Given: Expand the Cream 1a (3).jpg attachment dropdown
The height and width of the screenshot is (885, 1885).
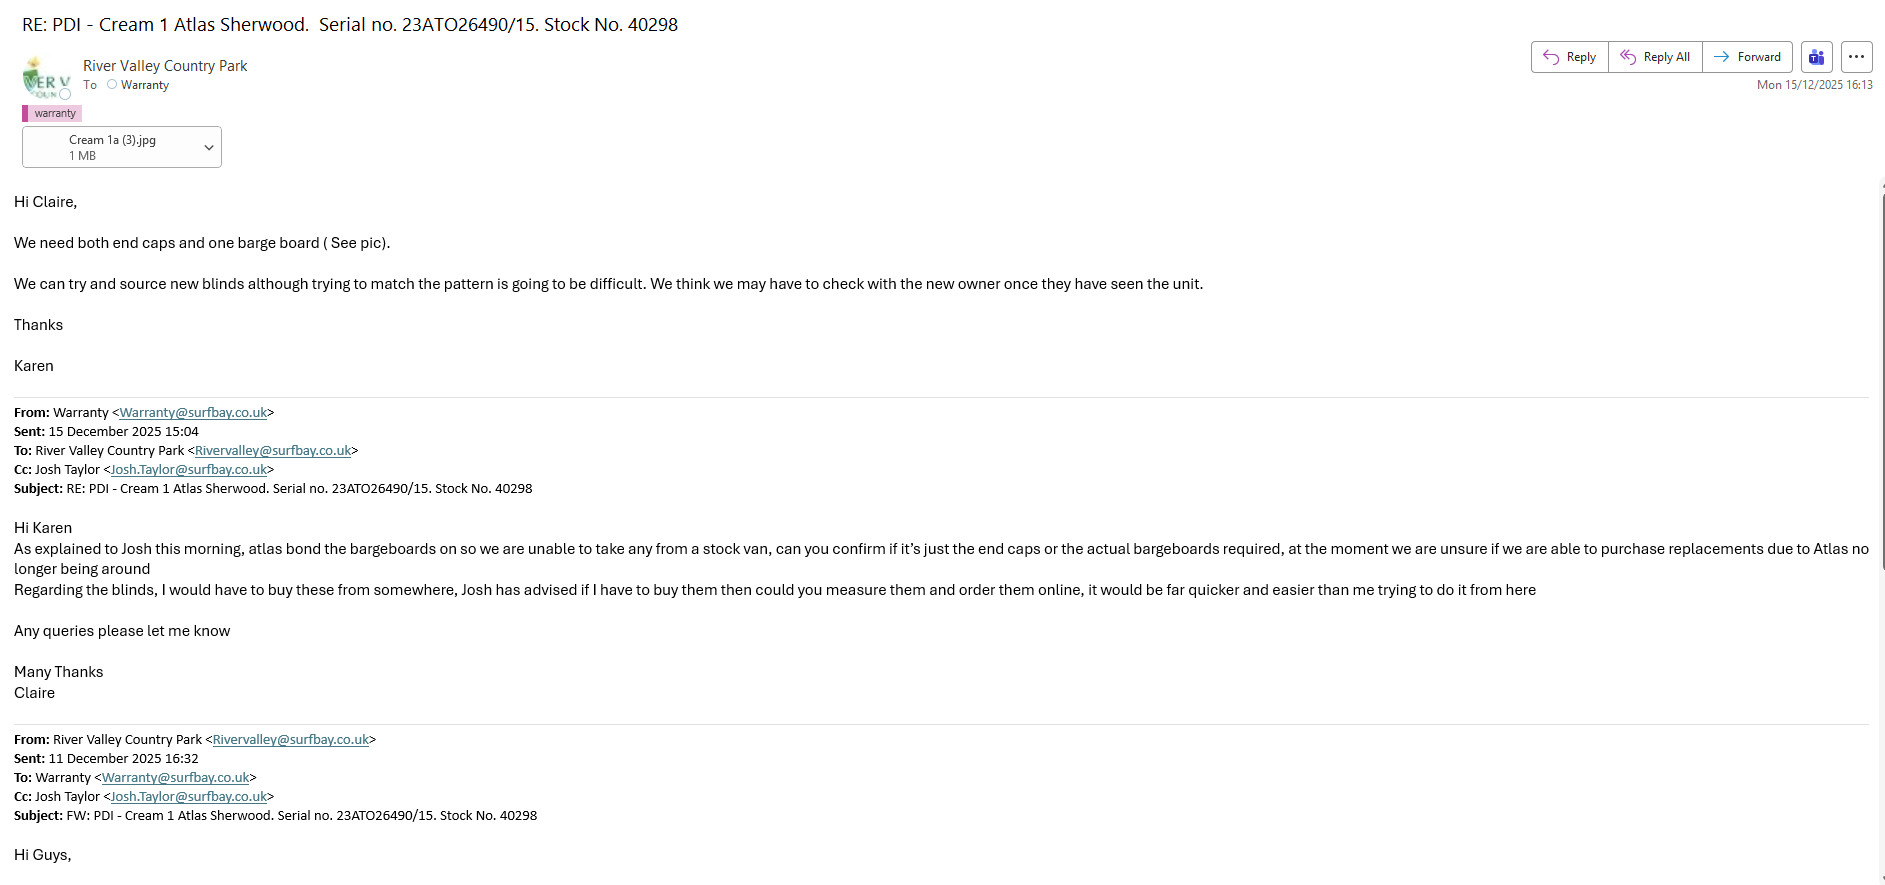Looking at the screenshot, I should (x=209, y=147).
